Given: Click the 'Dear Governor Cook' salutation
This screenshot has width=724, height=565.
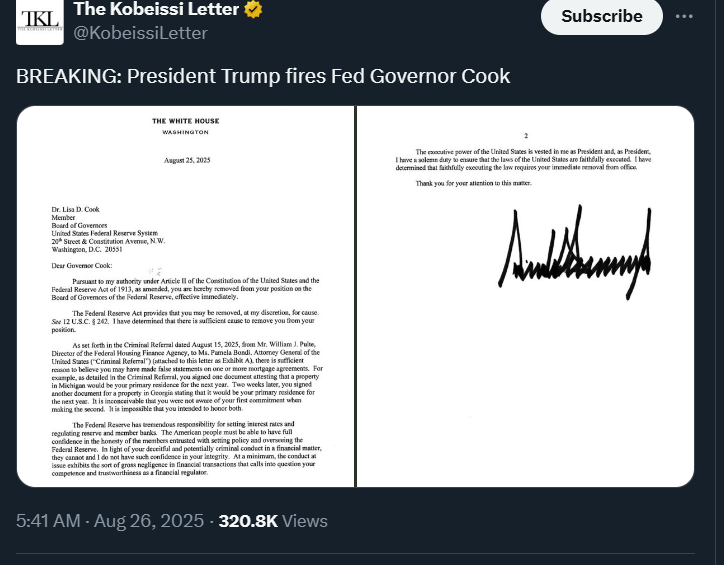Looking at the screenshot, I should point(82,265).
